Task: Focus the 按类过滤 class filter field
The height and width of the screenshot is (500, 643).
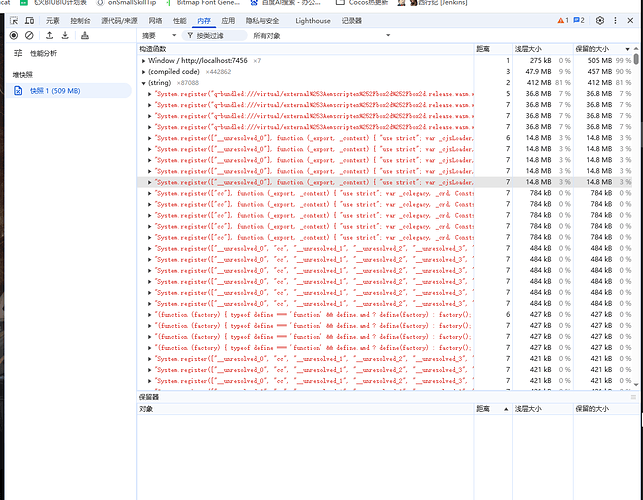Action: [216, 36]
